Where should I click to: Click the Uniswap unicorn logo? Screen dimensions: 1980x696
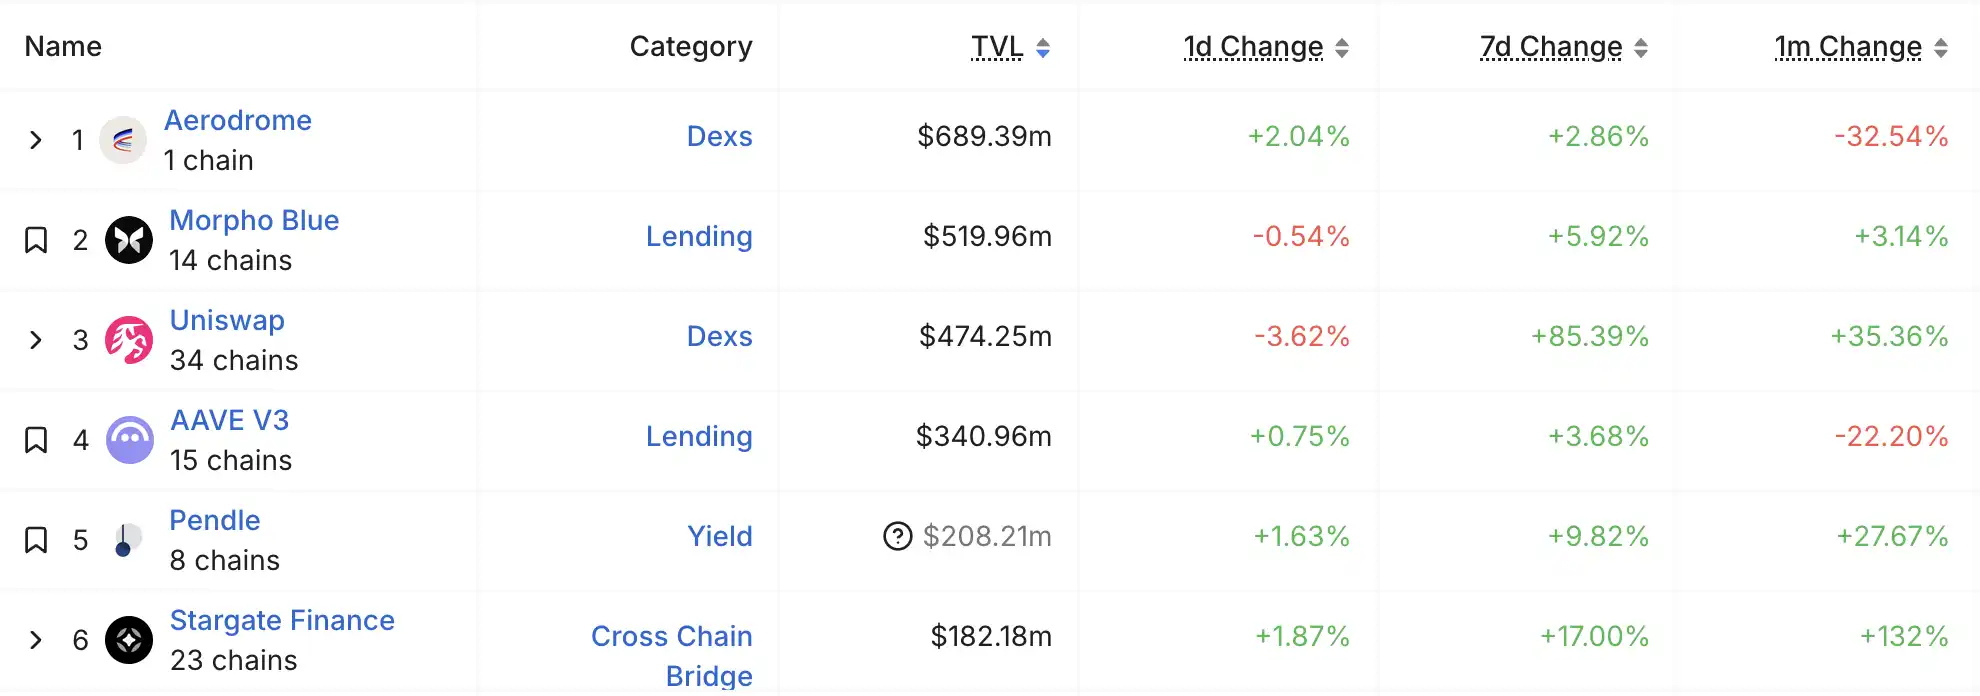click(x=129, y=340)
